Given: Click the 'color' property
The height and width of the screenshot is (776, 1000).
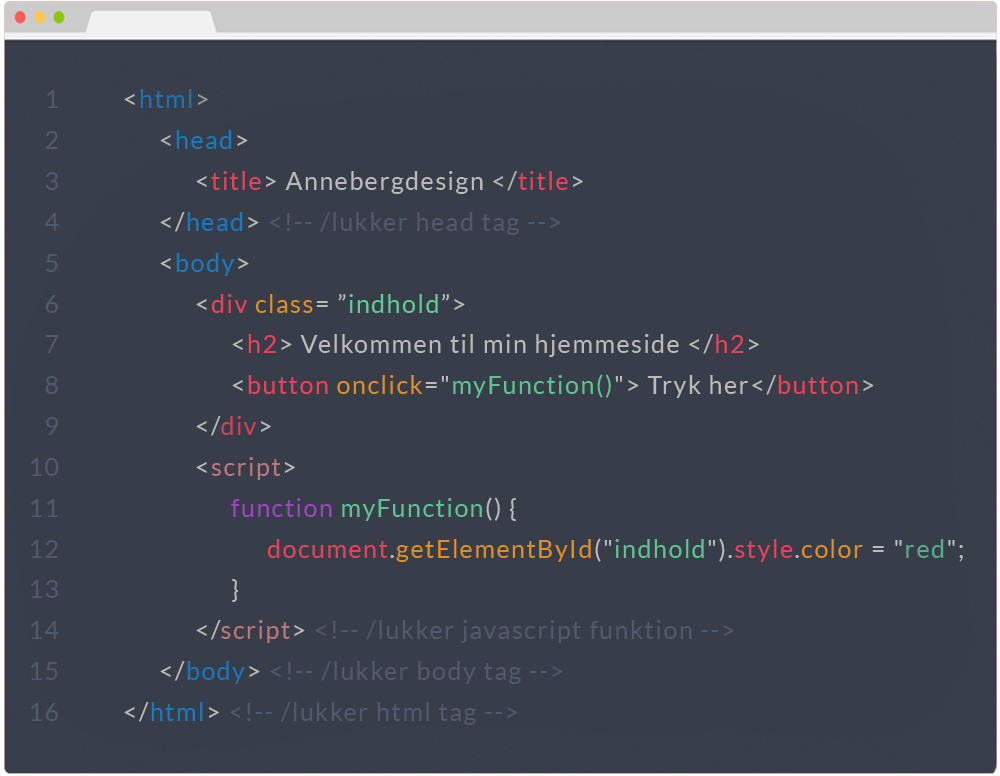Looking at the screenshot, I should pos(832,550).
